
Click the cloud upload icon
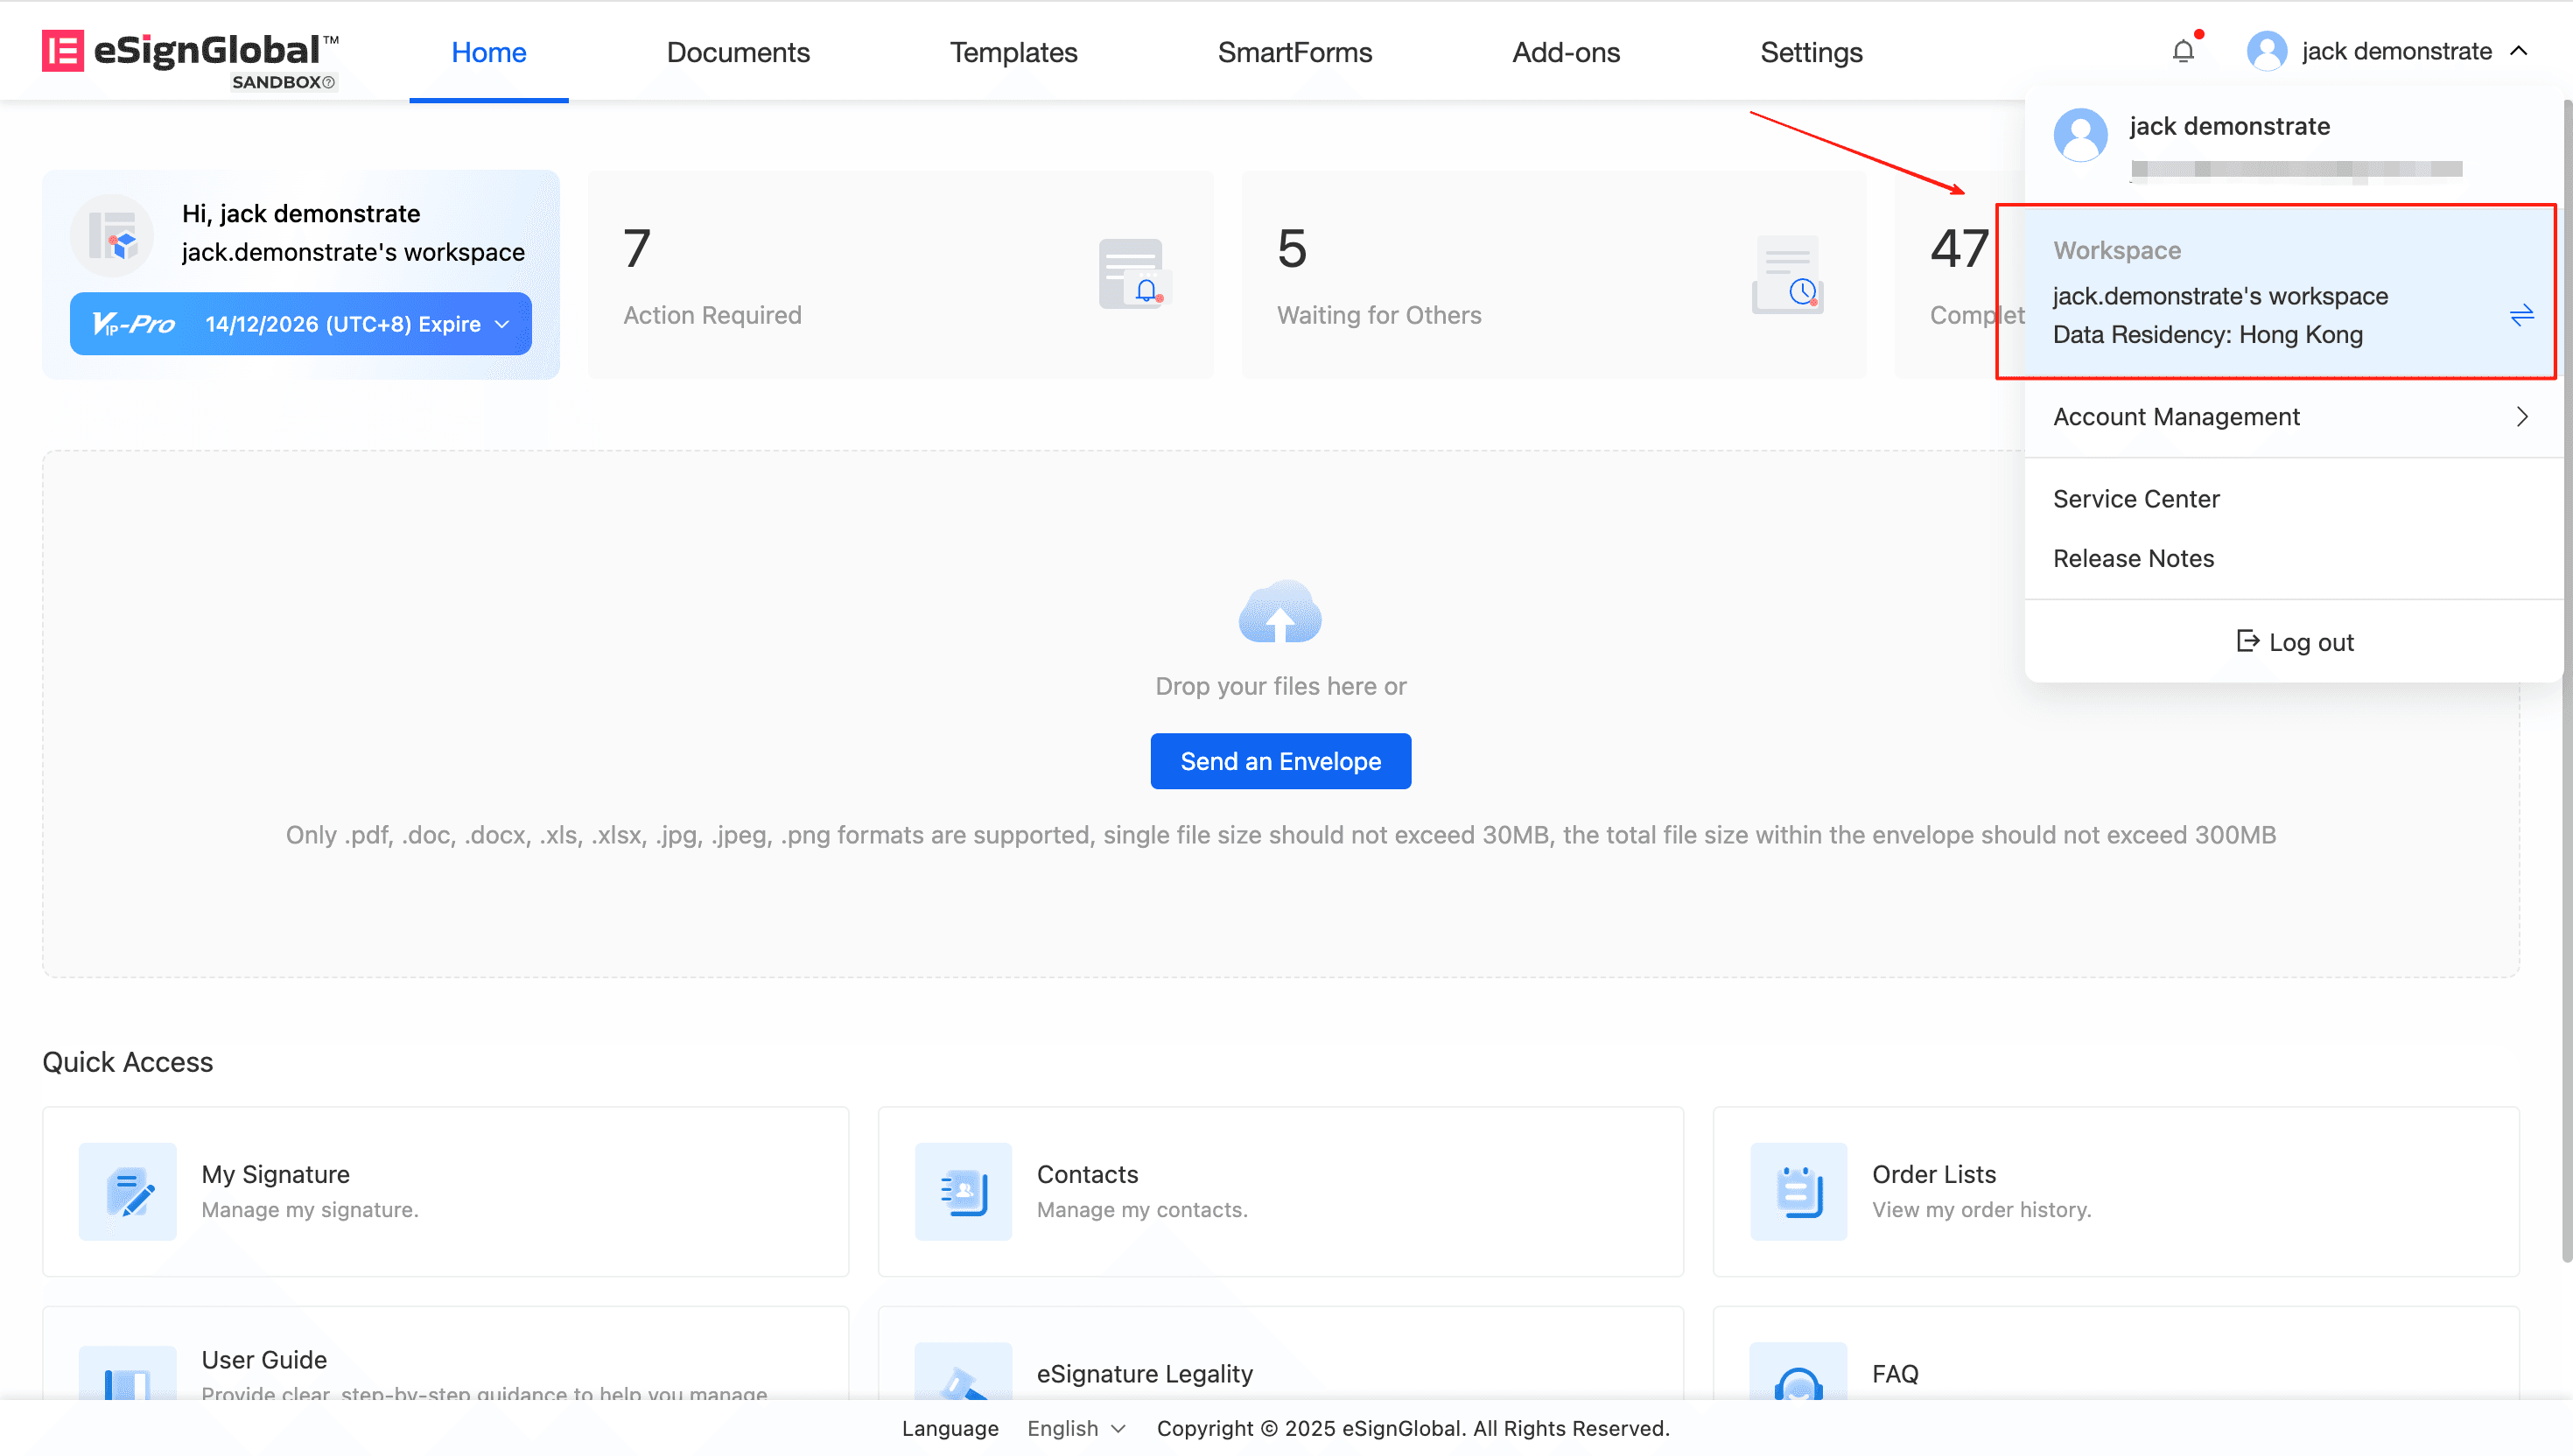(x=1280, y=612)
